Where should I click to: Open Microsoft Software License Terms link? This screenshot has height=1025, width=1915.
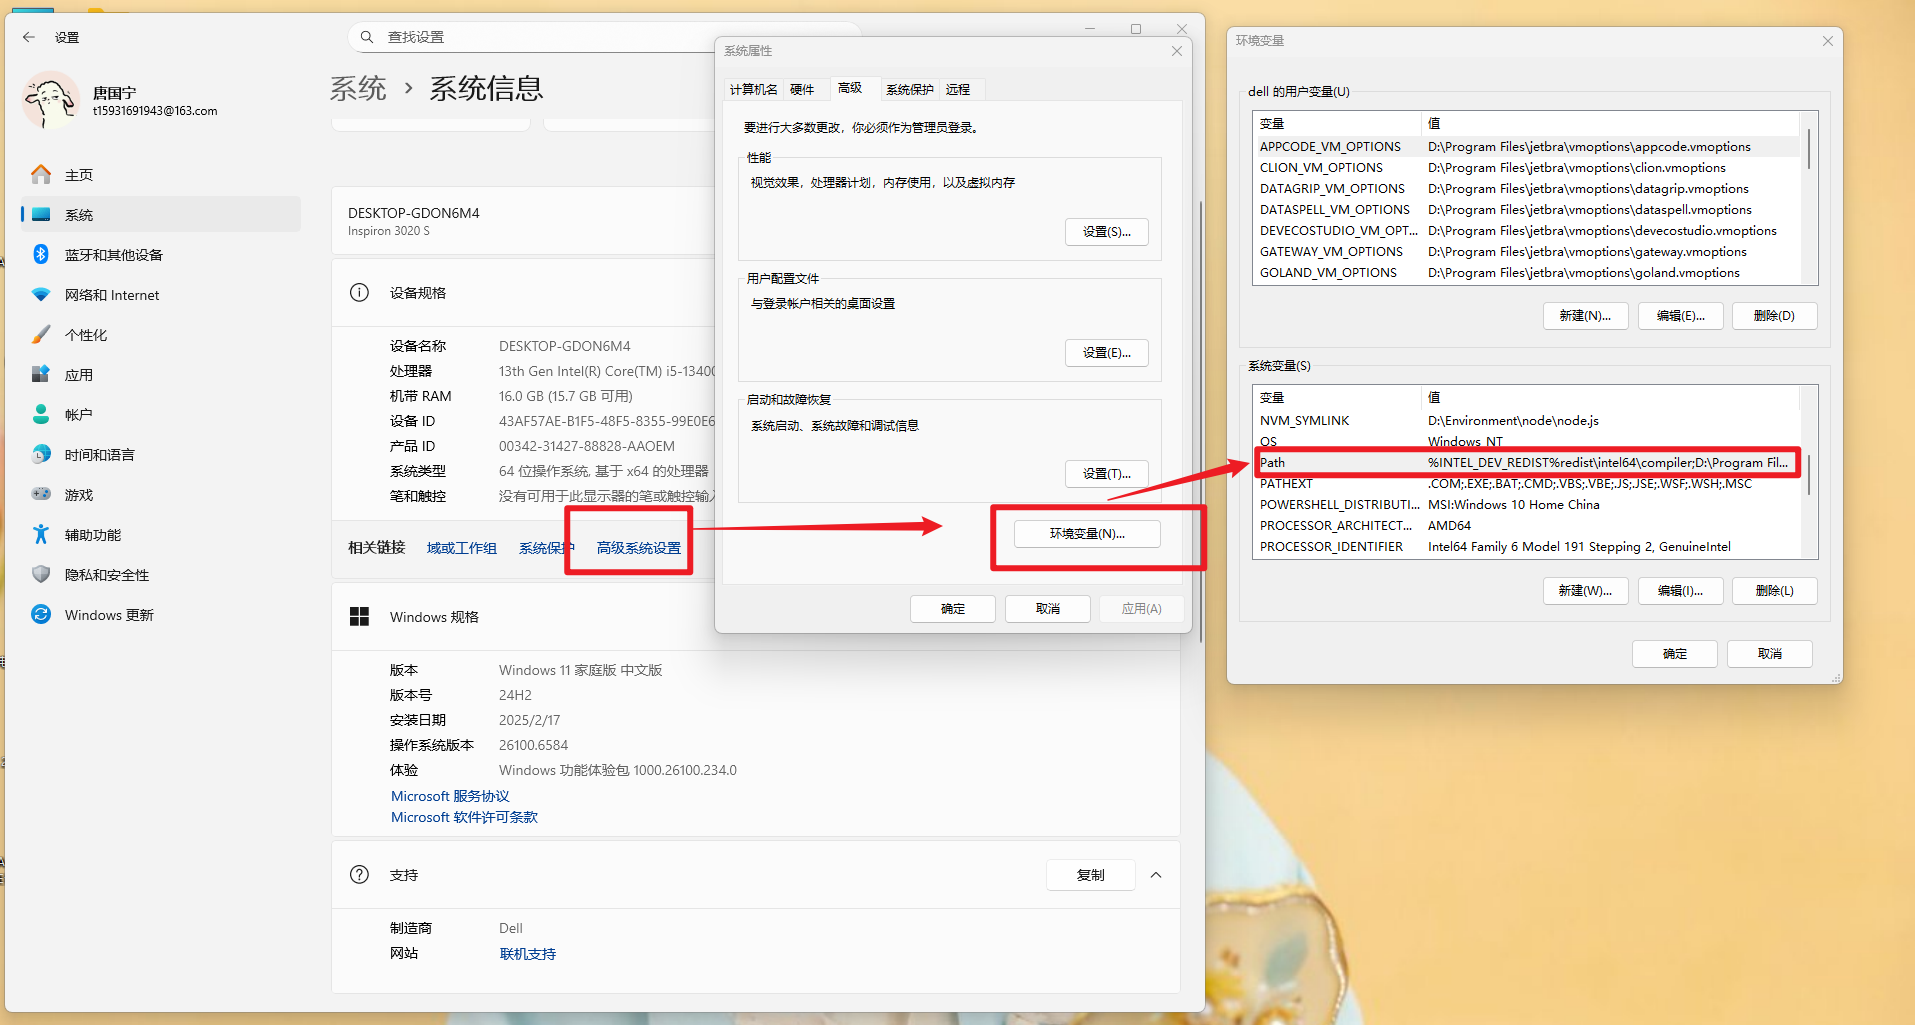click(x=464, y=817)
